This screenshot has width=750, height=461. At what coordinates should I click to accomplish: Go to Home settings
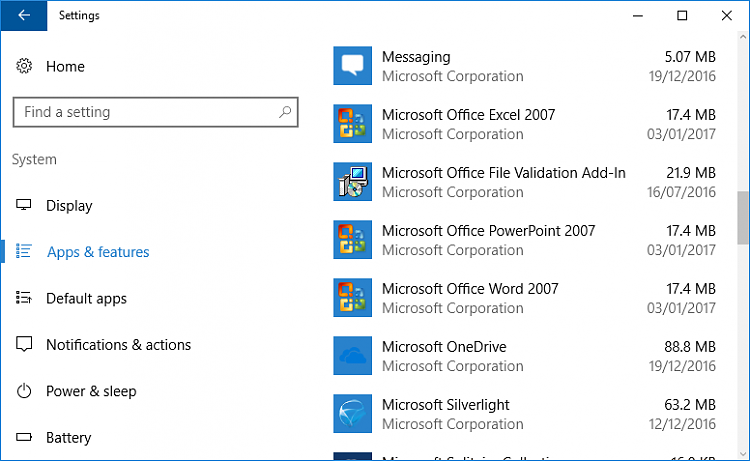[x=65, y=66]
